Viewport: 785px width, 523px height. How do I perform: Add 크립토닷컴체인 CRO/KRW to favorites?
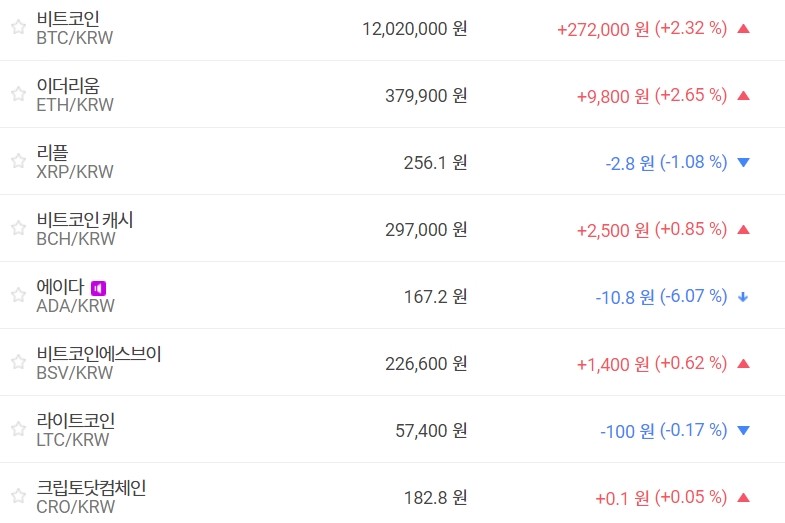[x=18, y=496]
